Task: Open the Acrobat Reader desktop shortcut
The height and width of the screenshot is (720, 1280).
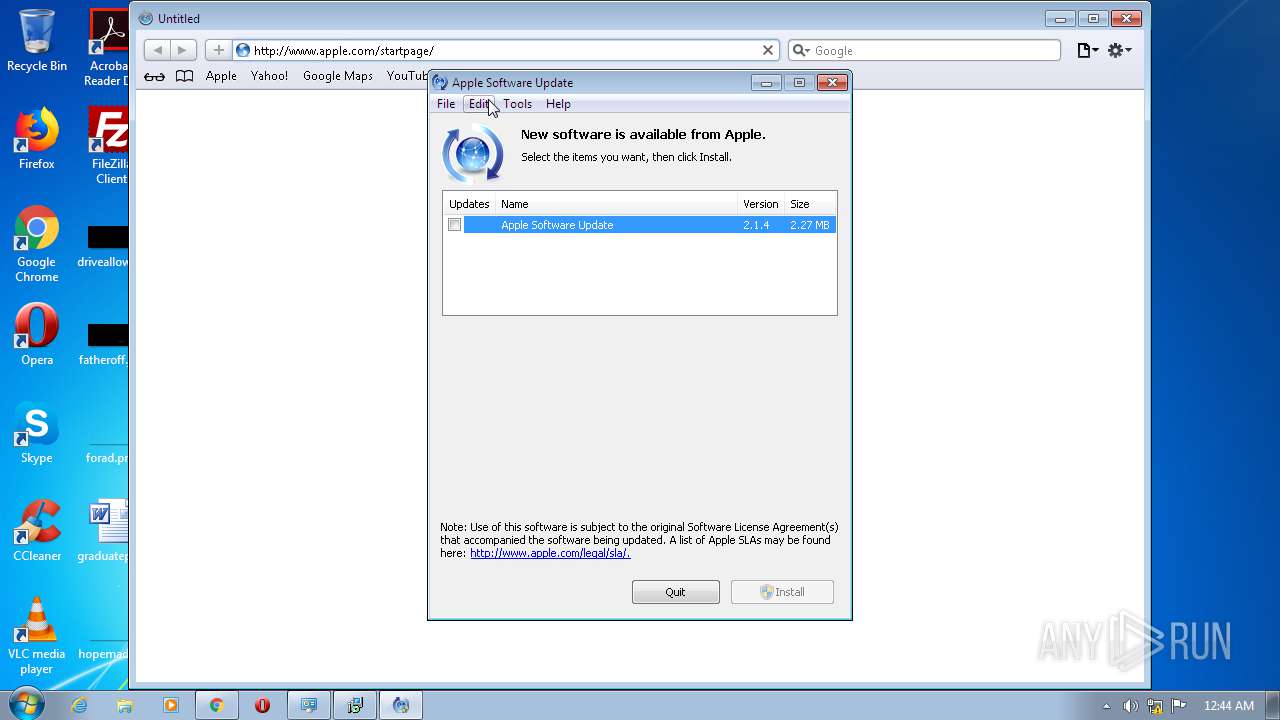Action: click(x=108, y=47)
